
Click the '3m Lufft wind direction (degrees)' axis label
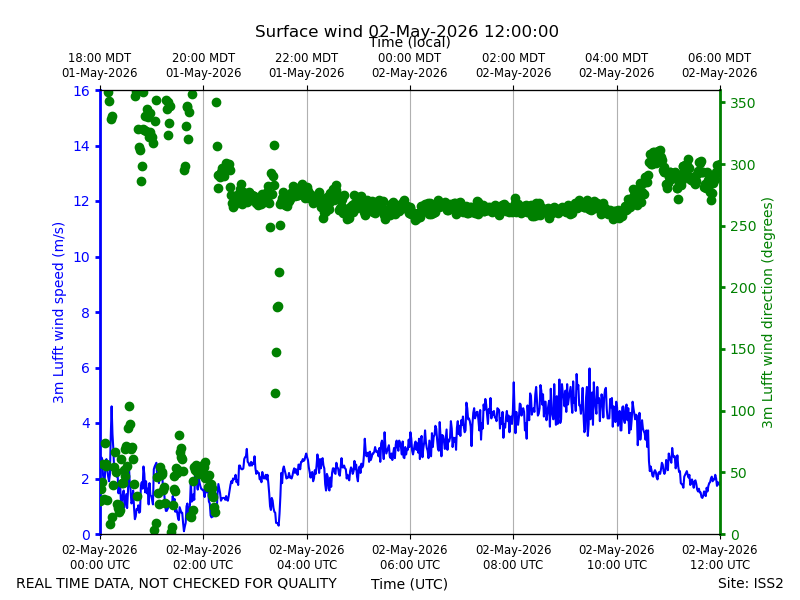[767, 313]
